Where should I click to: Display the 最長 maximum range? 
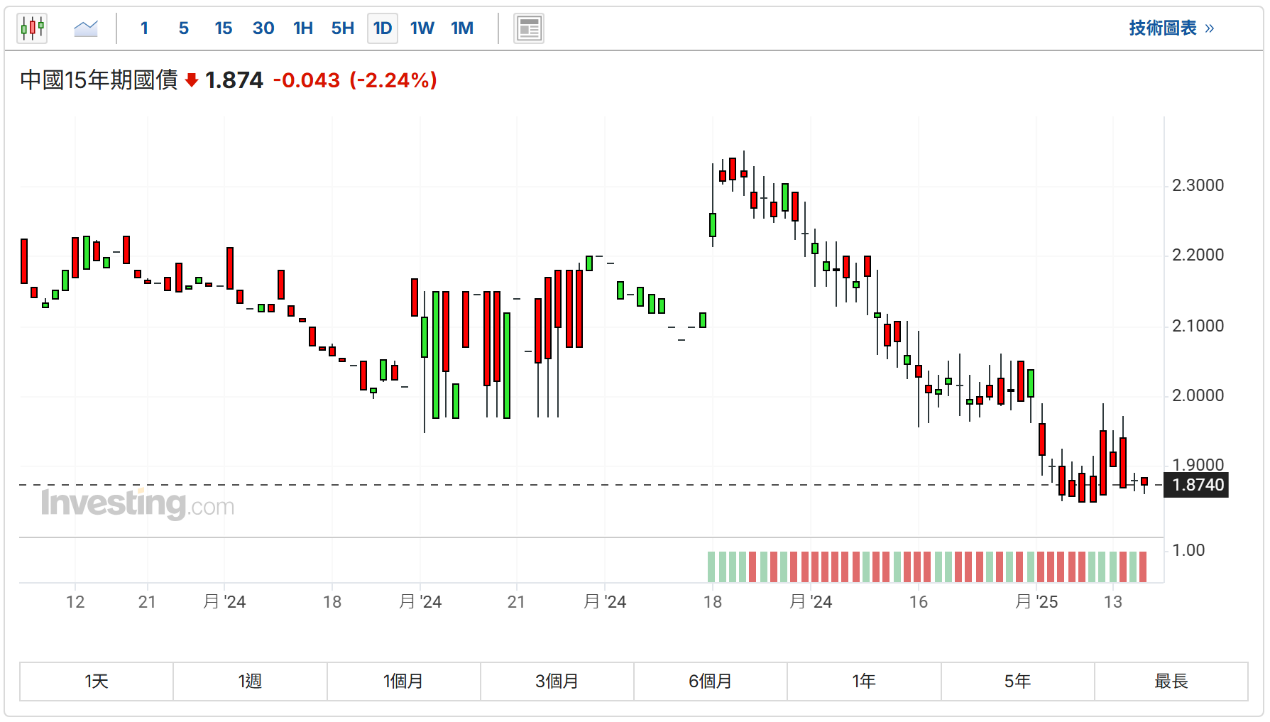click(x=1171, y=681)
